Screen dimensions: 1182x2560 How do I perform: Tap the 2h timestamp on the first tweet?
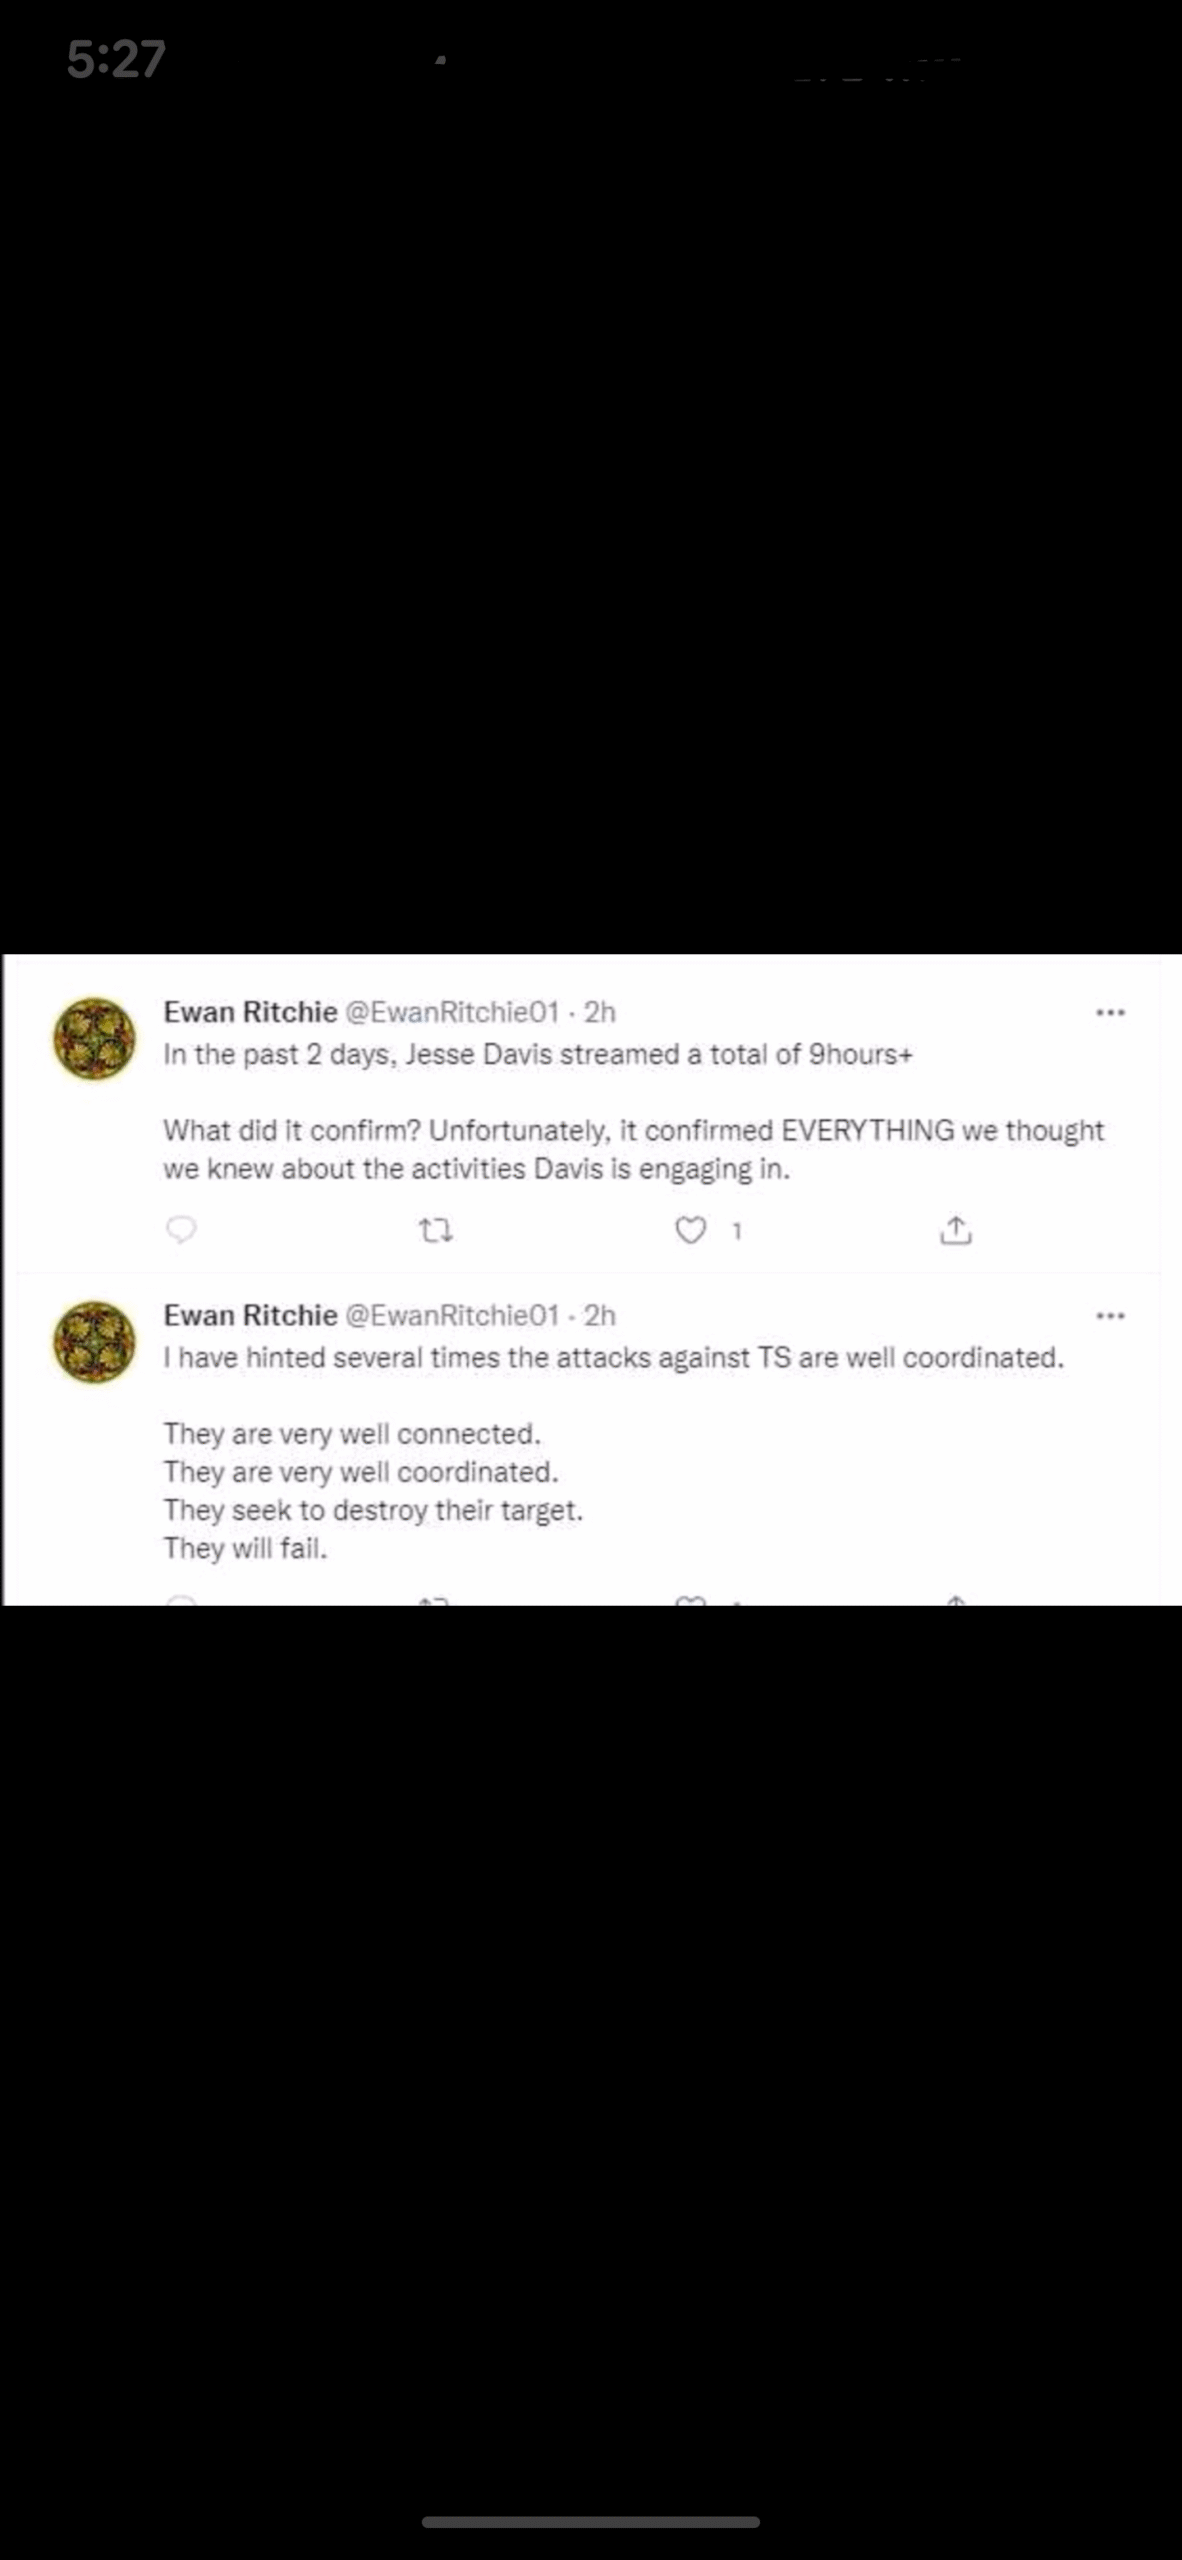pyautogui.click(x=600, y=1012)
